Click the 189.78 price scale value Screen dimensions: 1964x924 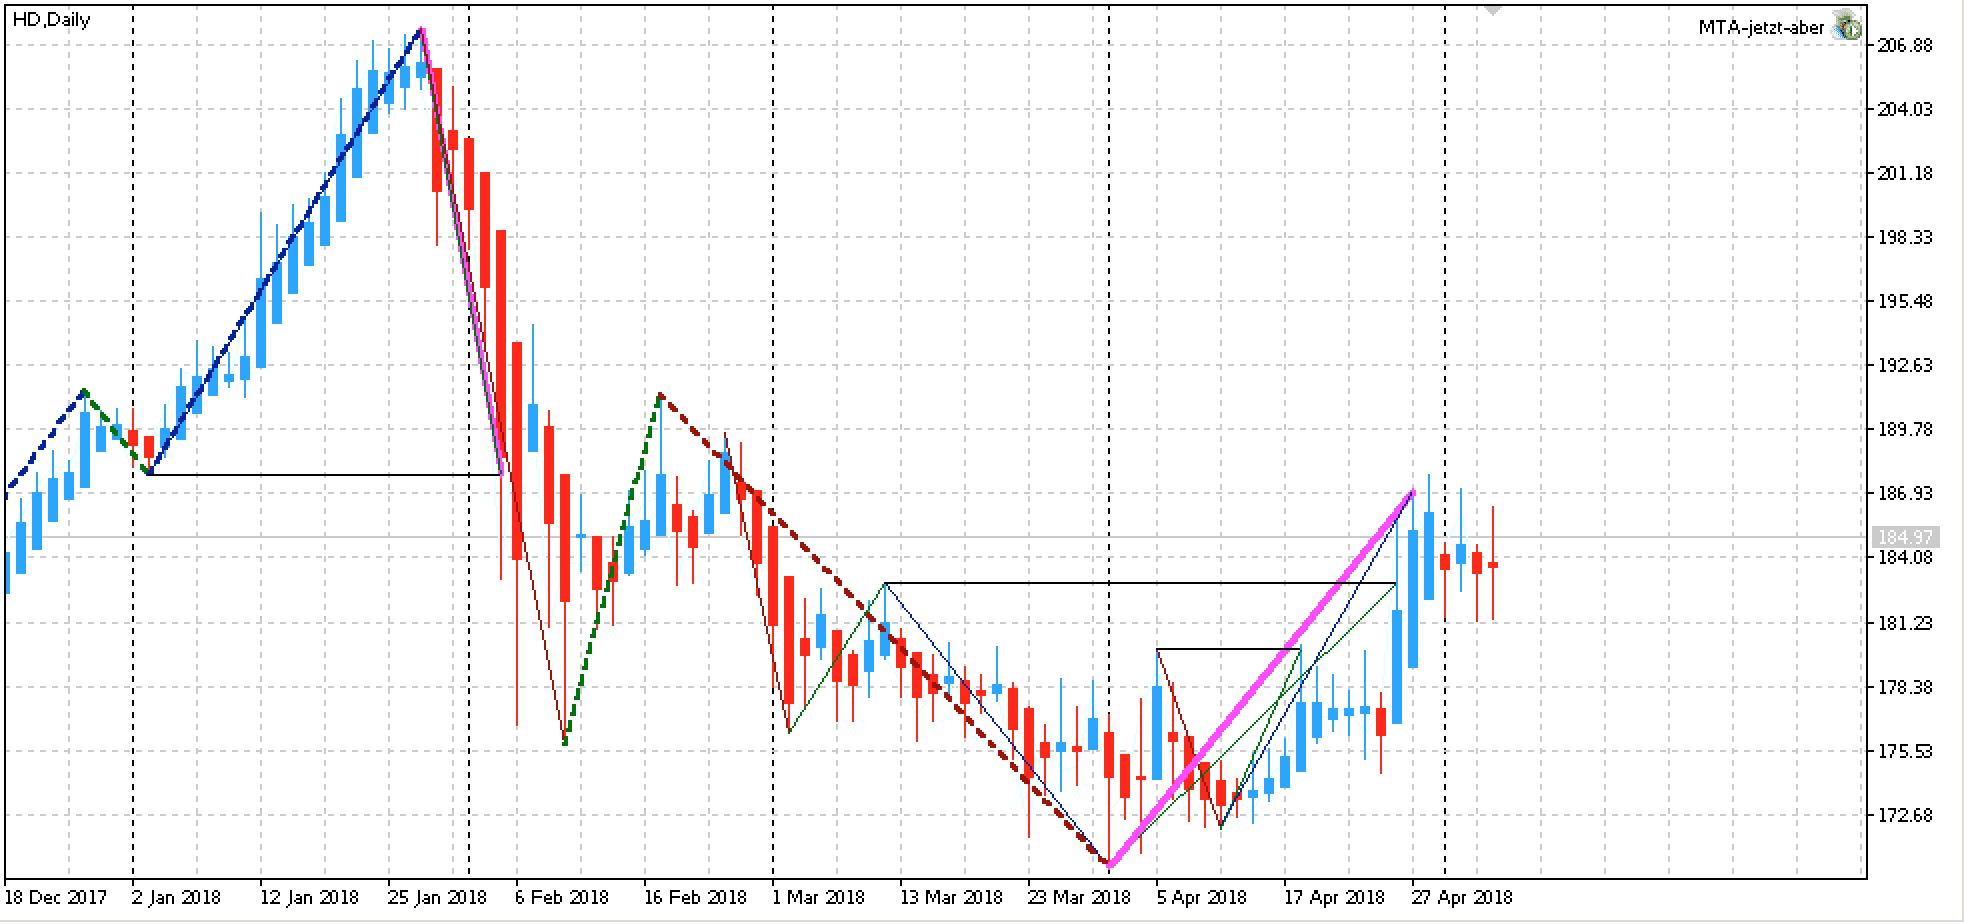point(1904,429)
